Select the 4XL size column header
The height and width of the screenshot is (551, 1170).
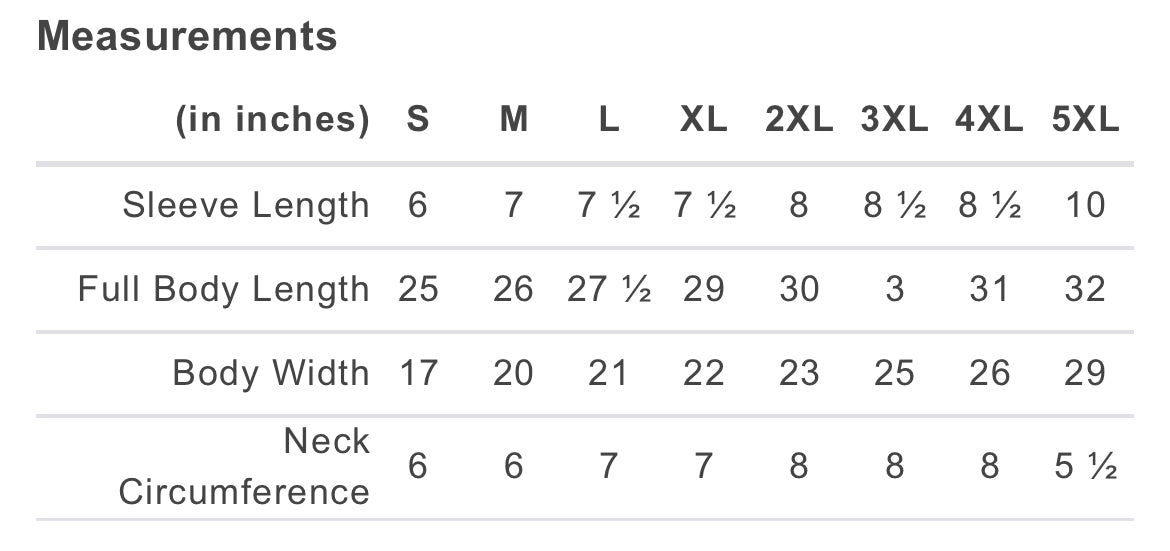[989, 120]
